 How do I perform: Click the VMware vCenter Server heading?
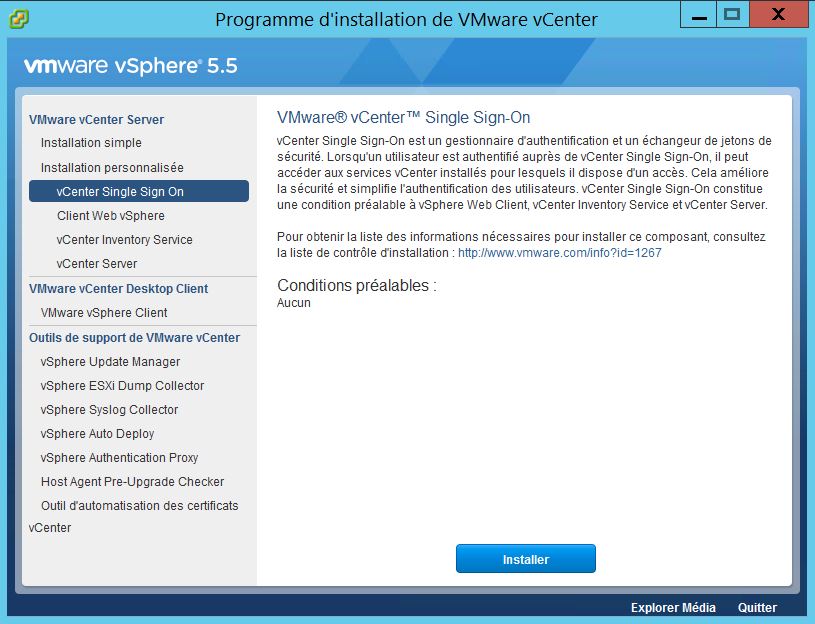[x=96, y=120]
